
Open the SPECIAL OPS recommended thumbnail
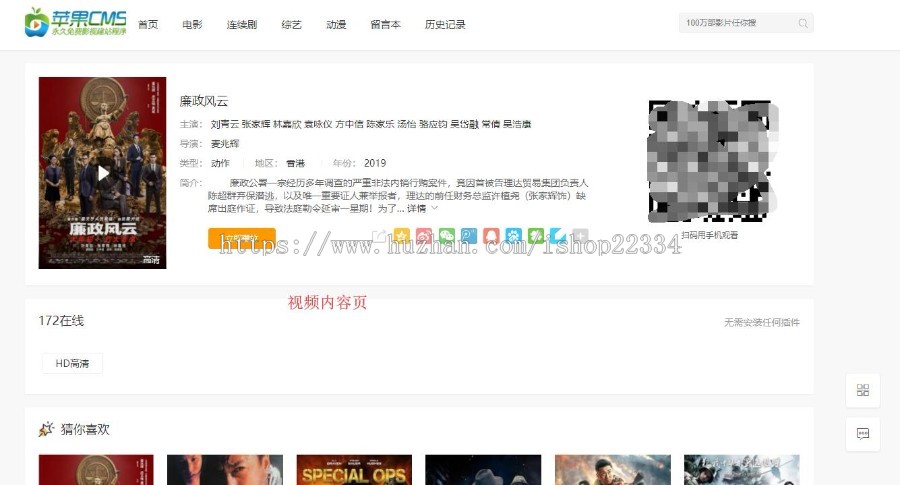[354, 470]
